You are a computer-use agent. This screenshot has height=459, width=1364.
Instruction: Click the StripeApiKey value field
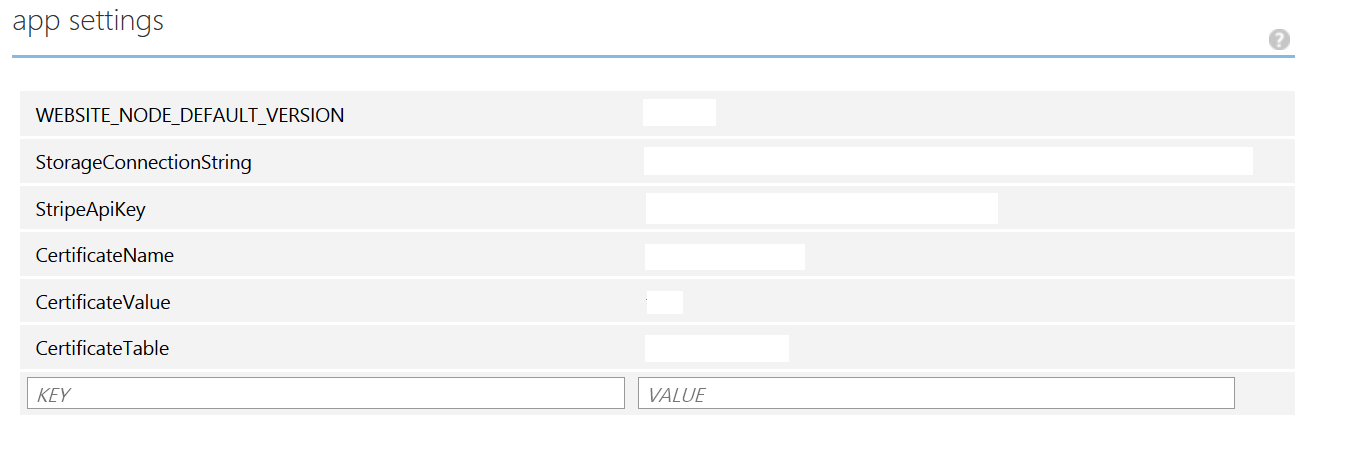pyautogui.click(x=822, y=208)
